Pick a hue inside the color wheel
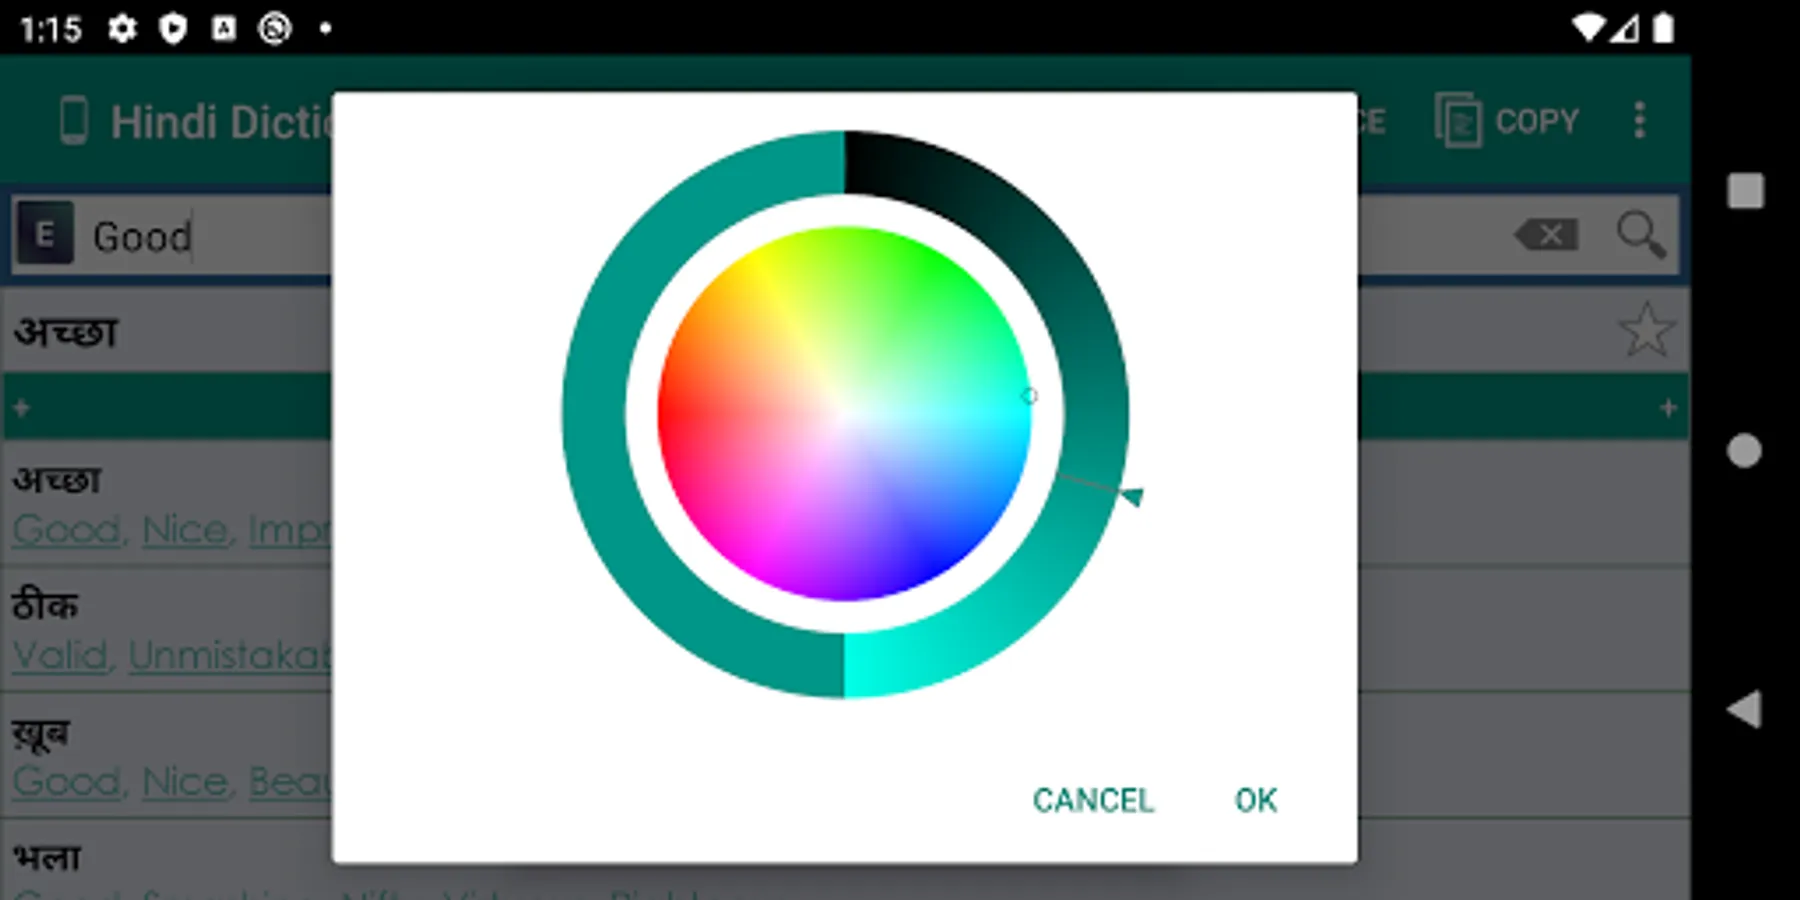This screenshot has width=1800, height=900. 844,414
